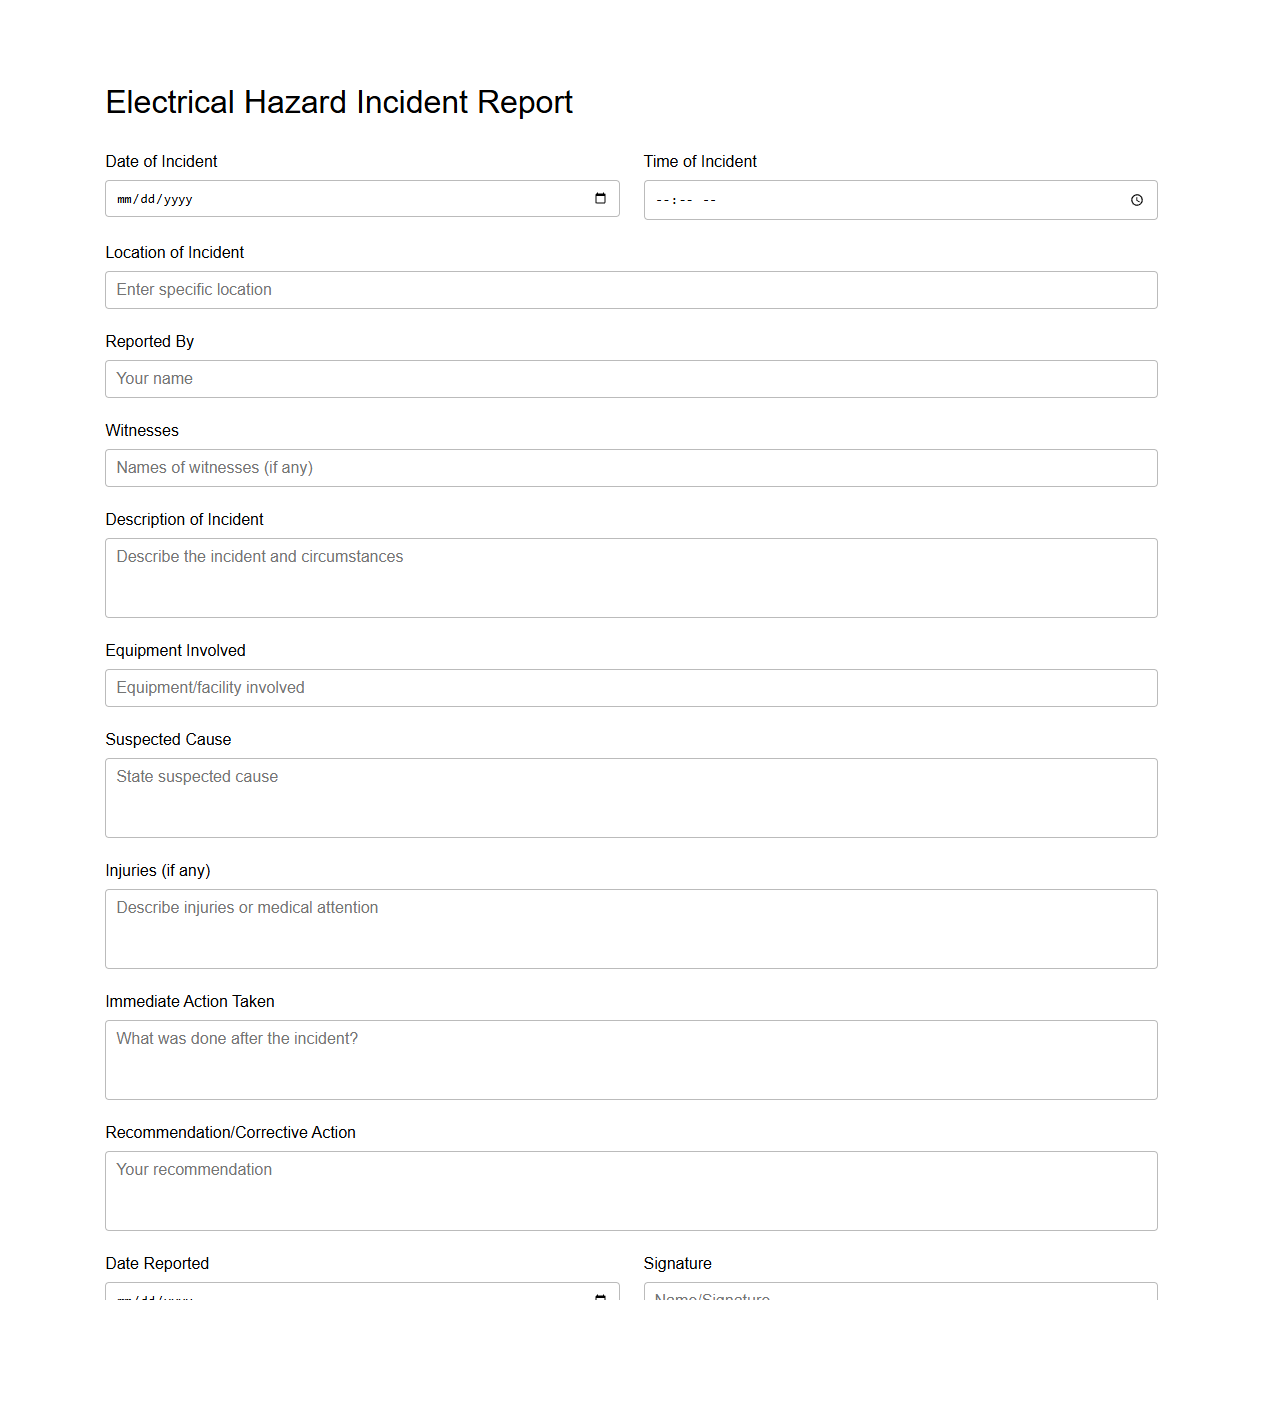1263x1420 pixels.
Task: Click the Signature field
Action: click(x=900, y=1298)
